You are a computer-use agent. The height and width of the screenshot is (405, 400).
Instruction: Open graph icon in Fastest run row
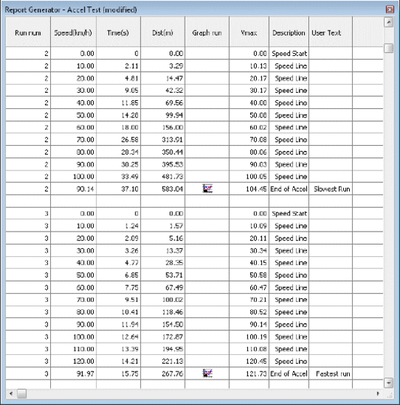207,373
